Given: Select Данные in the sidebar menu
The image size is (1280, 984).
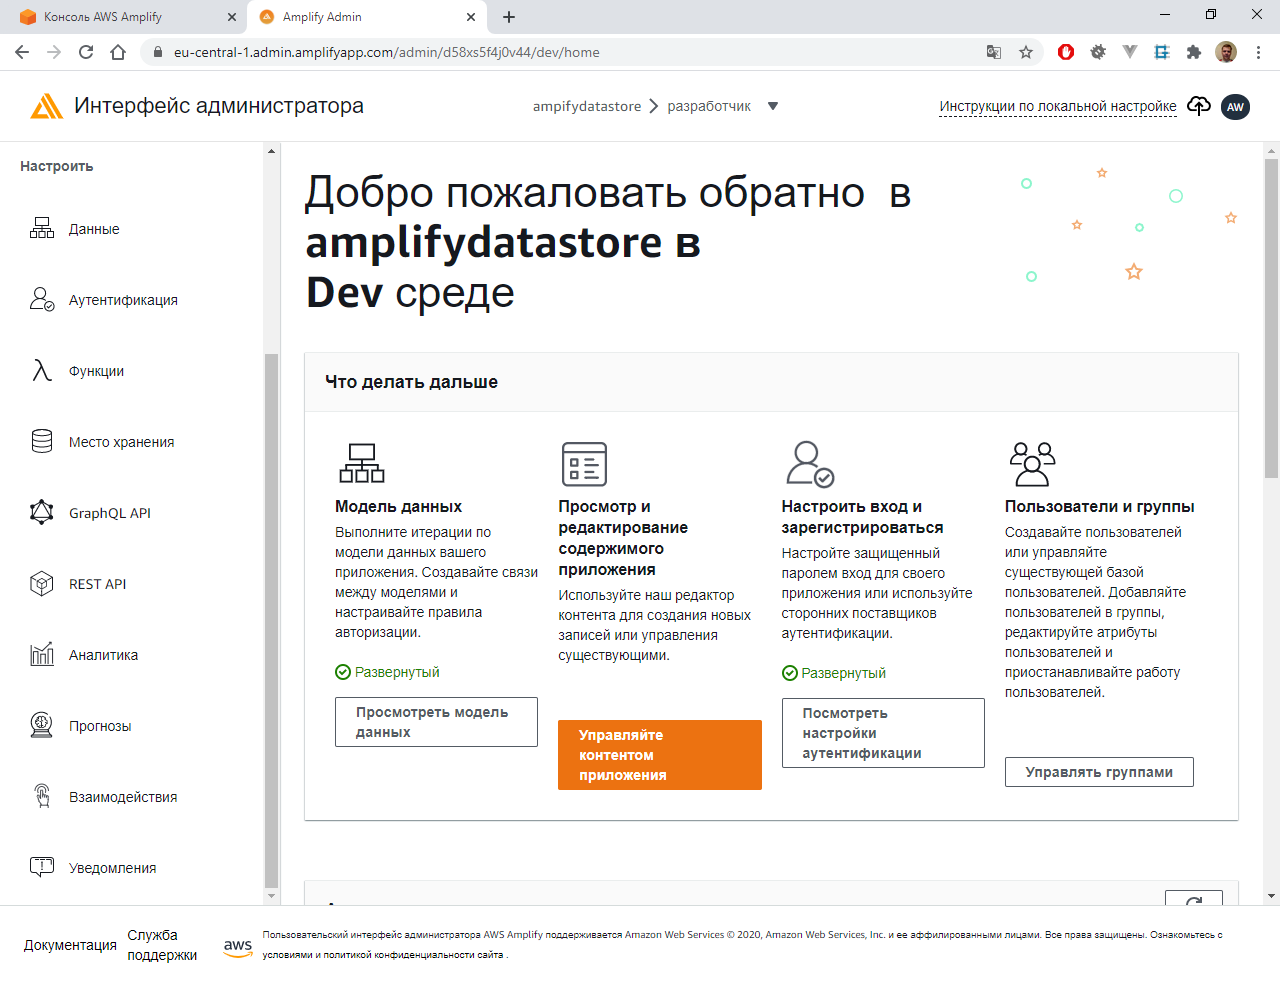Looking at the screenshot, I should [94, 229].
